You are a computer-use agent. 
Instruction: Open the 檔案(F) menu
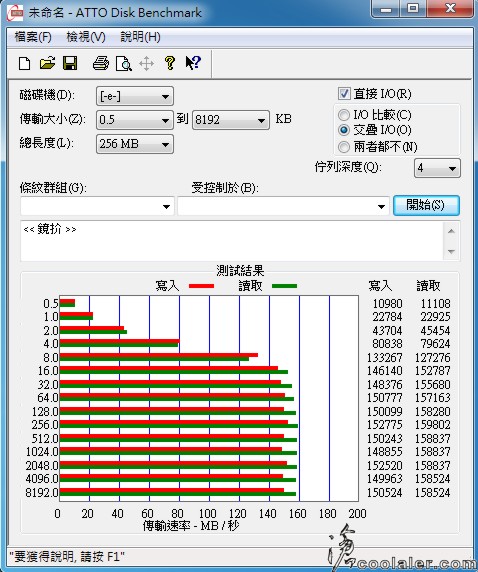[x=33, y=37]
